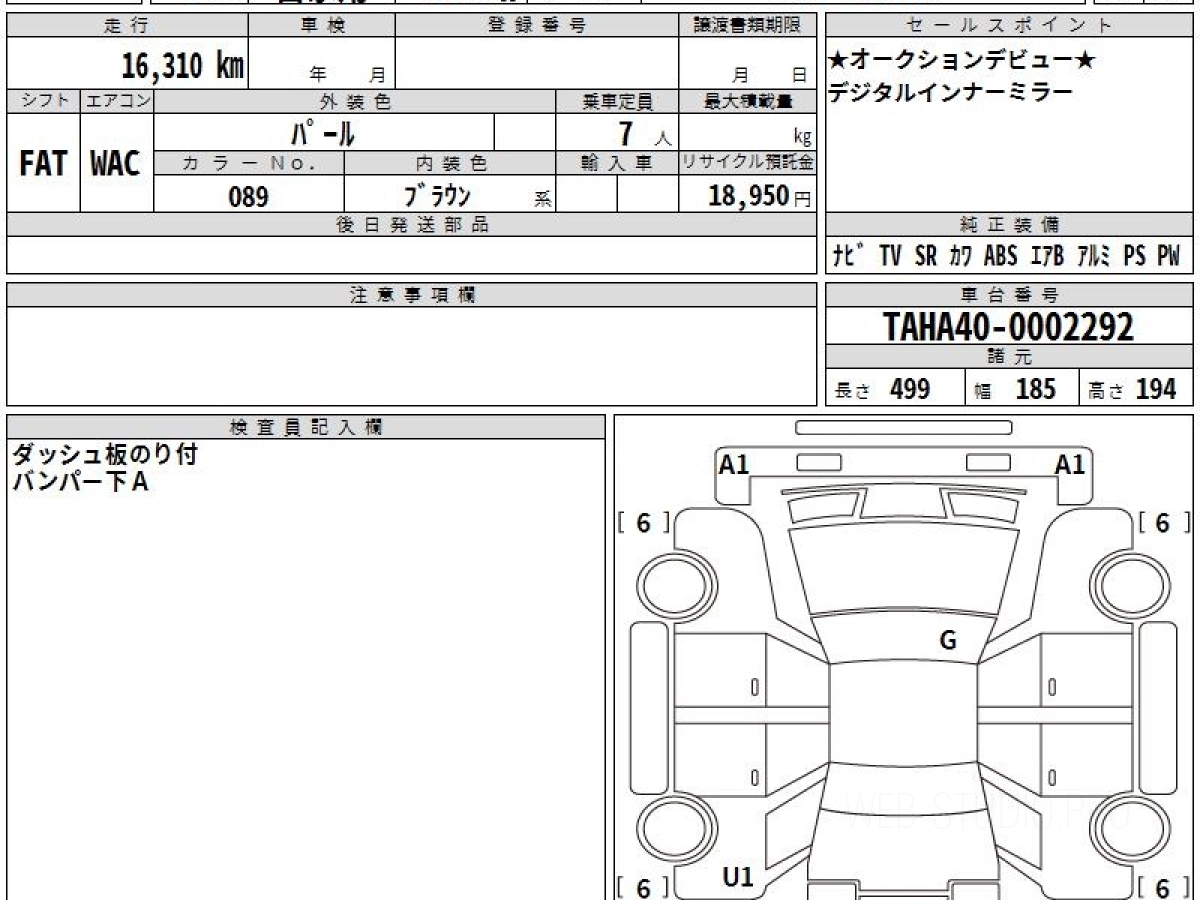The height and width of the screenshot is (900, 1200).
Task: Click the G mark on the windshield diagram
Action: tap(948, 641)
